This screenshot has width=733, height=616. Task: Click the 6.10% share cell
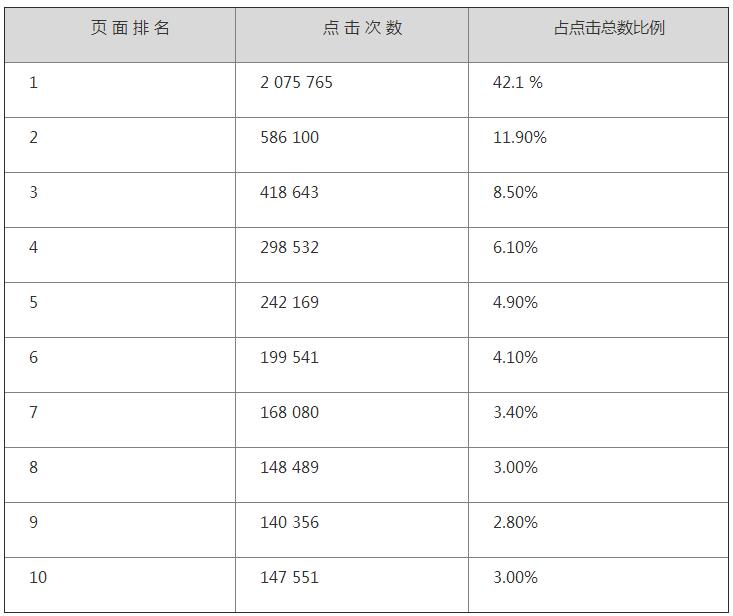[x=515, y=248]
